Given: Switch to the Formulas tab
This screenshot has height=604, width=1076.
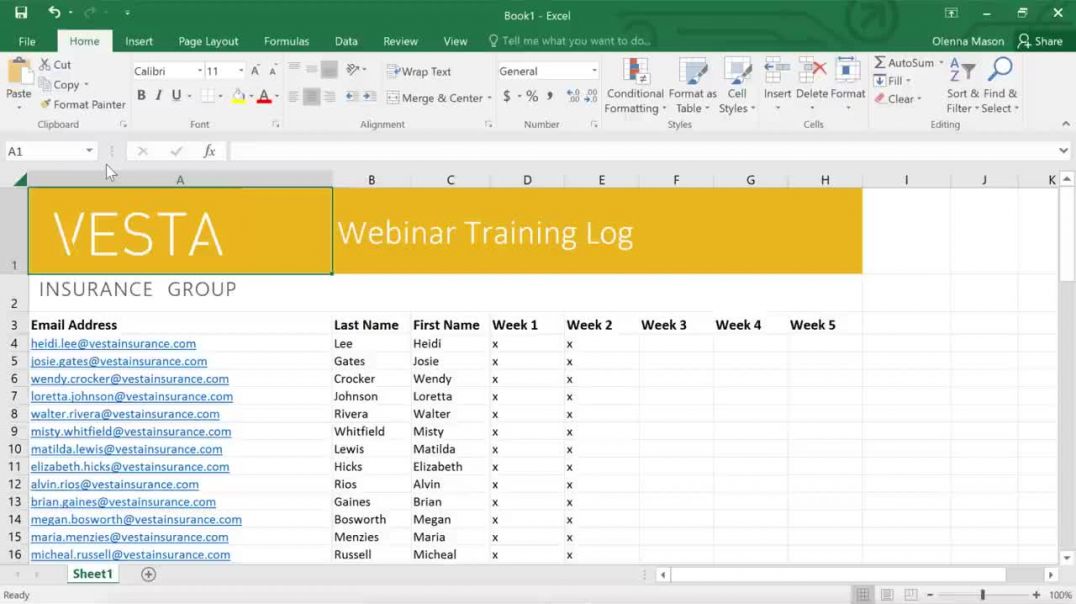Looking at the screenshot, I should (286, 41).
